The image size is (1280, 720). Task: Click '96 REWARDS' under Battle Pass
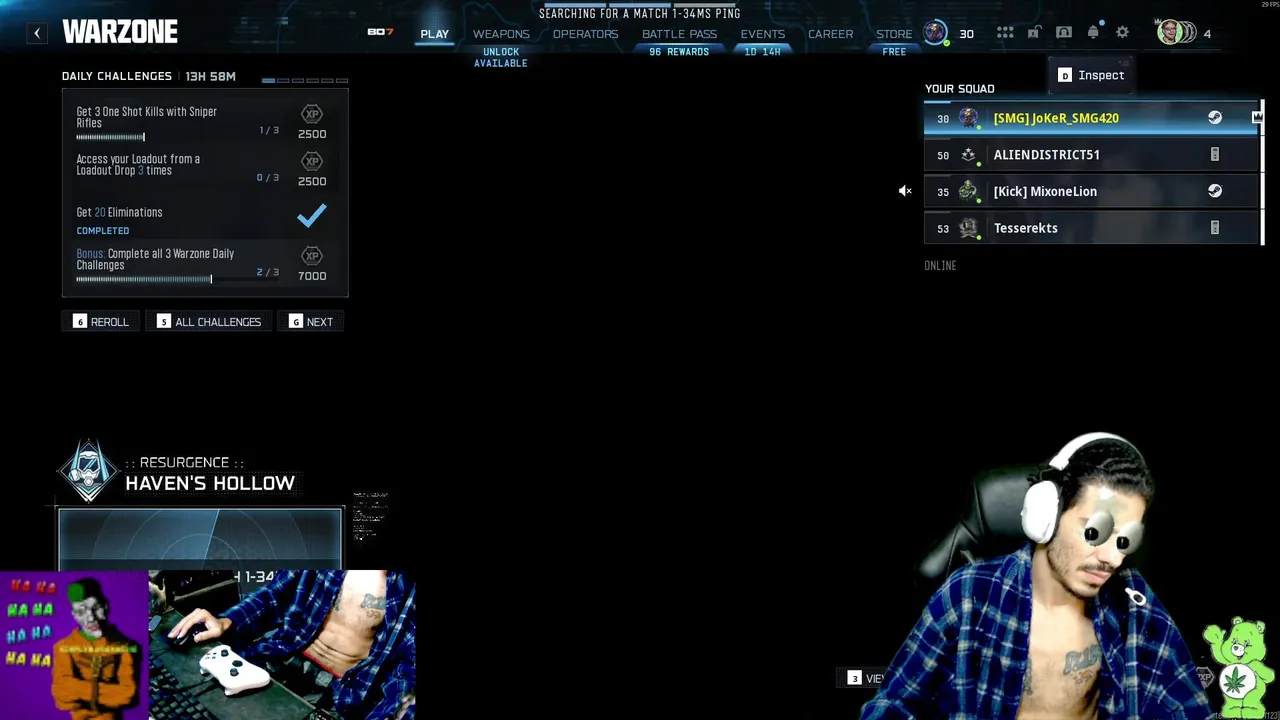[x=679, y=52]
